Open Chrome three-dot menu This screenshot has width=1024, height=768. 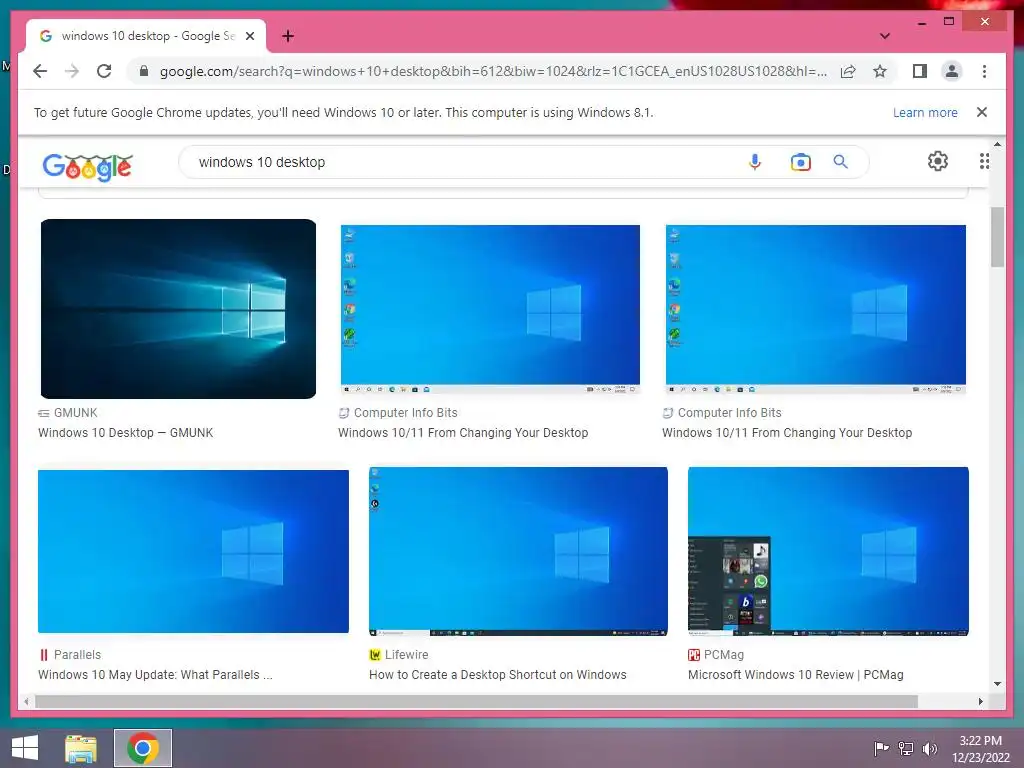984,71
